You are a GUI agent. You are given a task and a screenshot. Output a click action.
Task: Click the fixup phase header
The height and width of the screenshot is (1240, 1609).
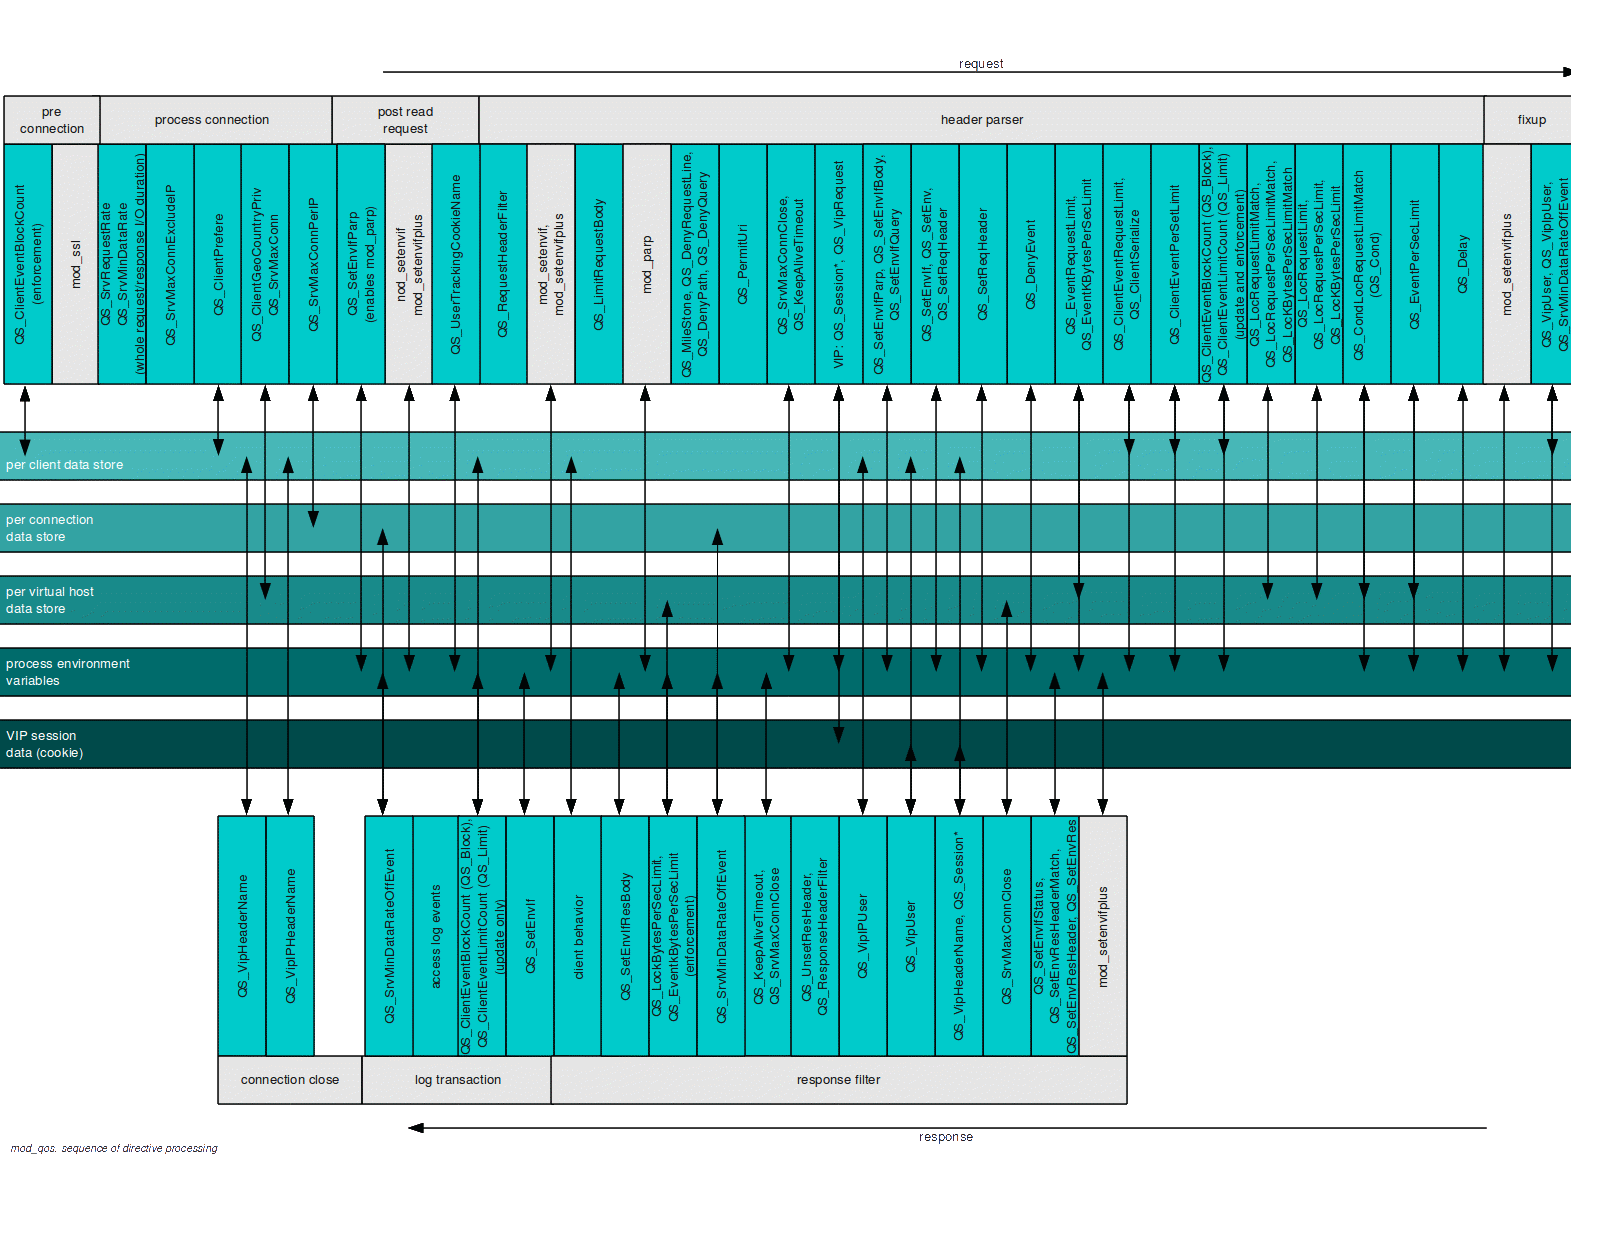tap(1530, 120)
